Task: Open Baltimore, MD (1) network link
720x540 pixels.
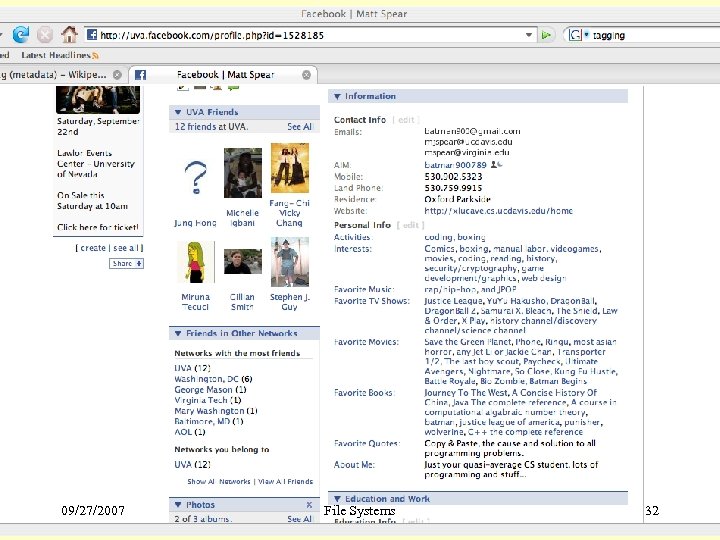Action: tap(208, 421)
